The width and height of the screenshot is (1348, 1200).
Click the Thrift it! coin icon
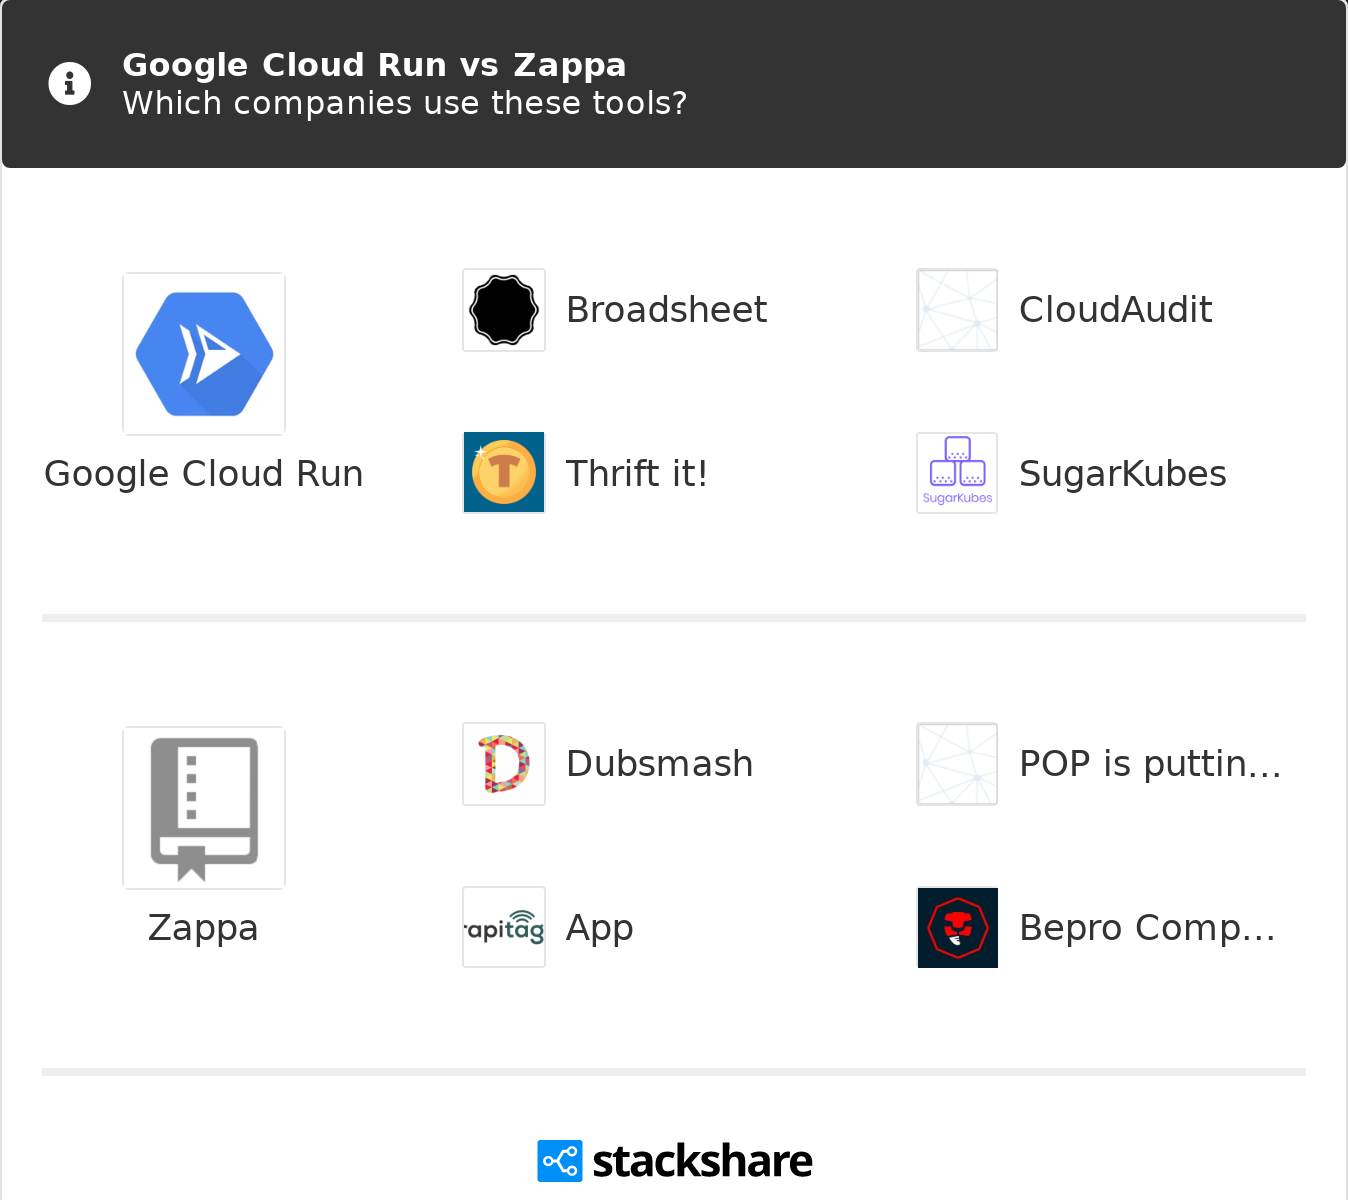tap(504, 473)
